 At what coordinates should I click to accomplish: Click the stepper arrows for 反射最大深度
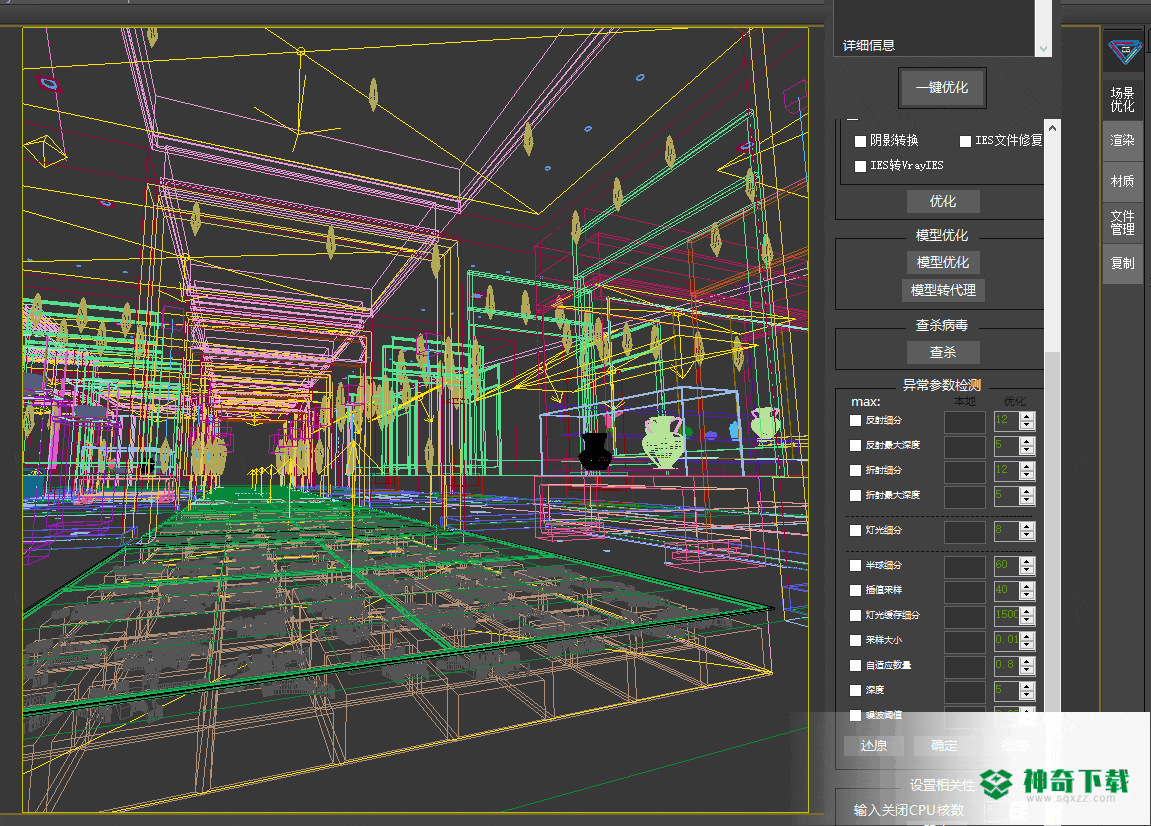1028,446
